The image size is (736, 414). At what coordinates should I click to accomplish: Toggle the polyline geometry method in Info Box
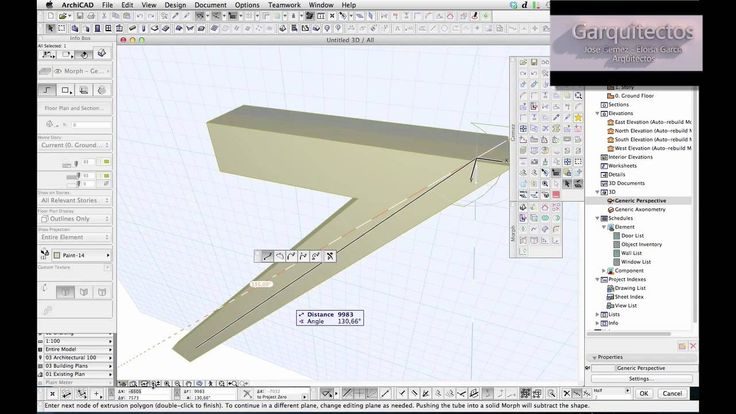[47, 90]
